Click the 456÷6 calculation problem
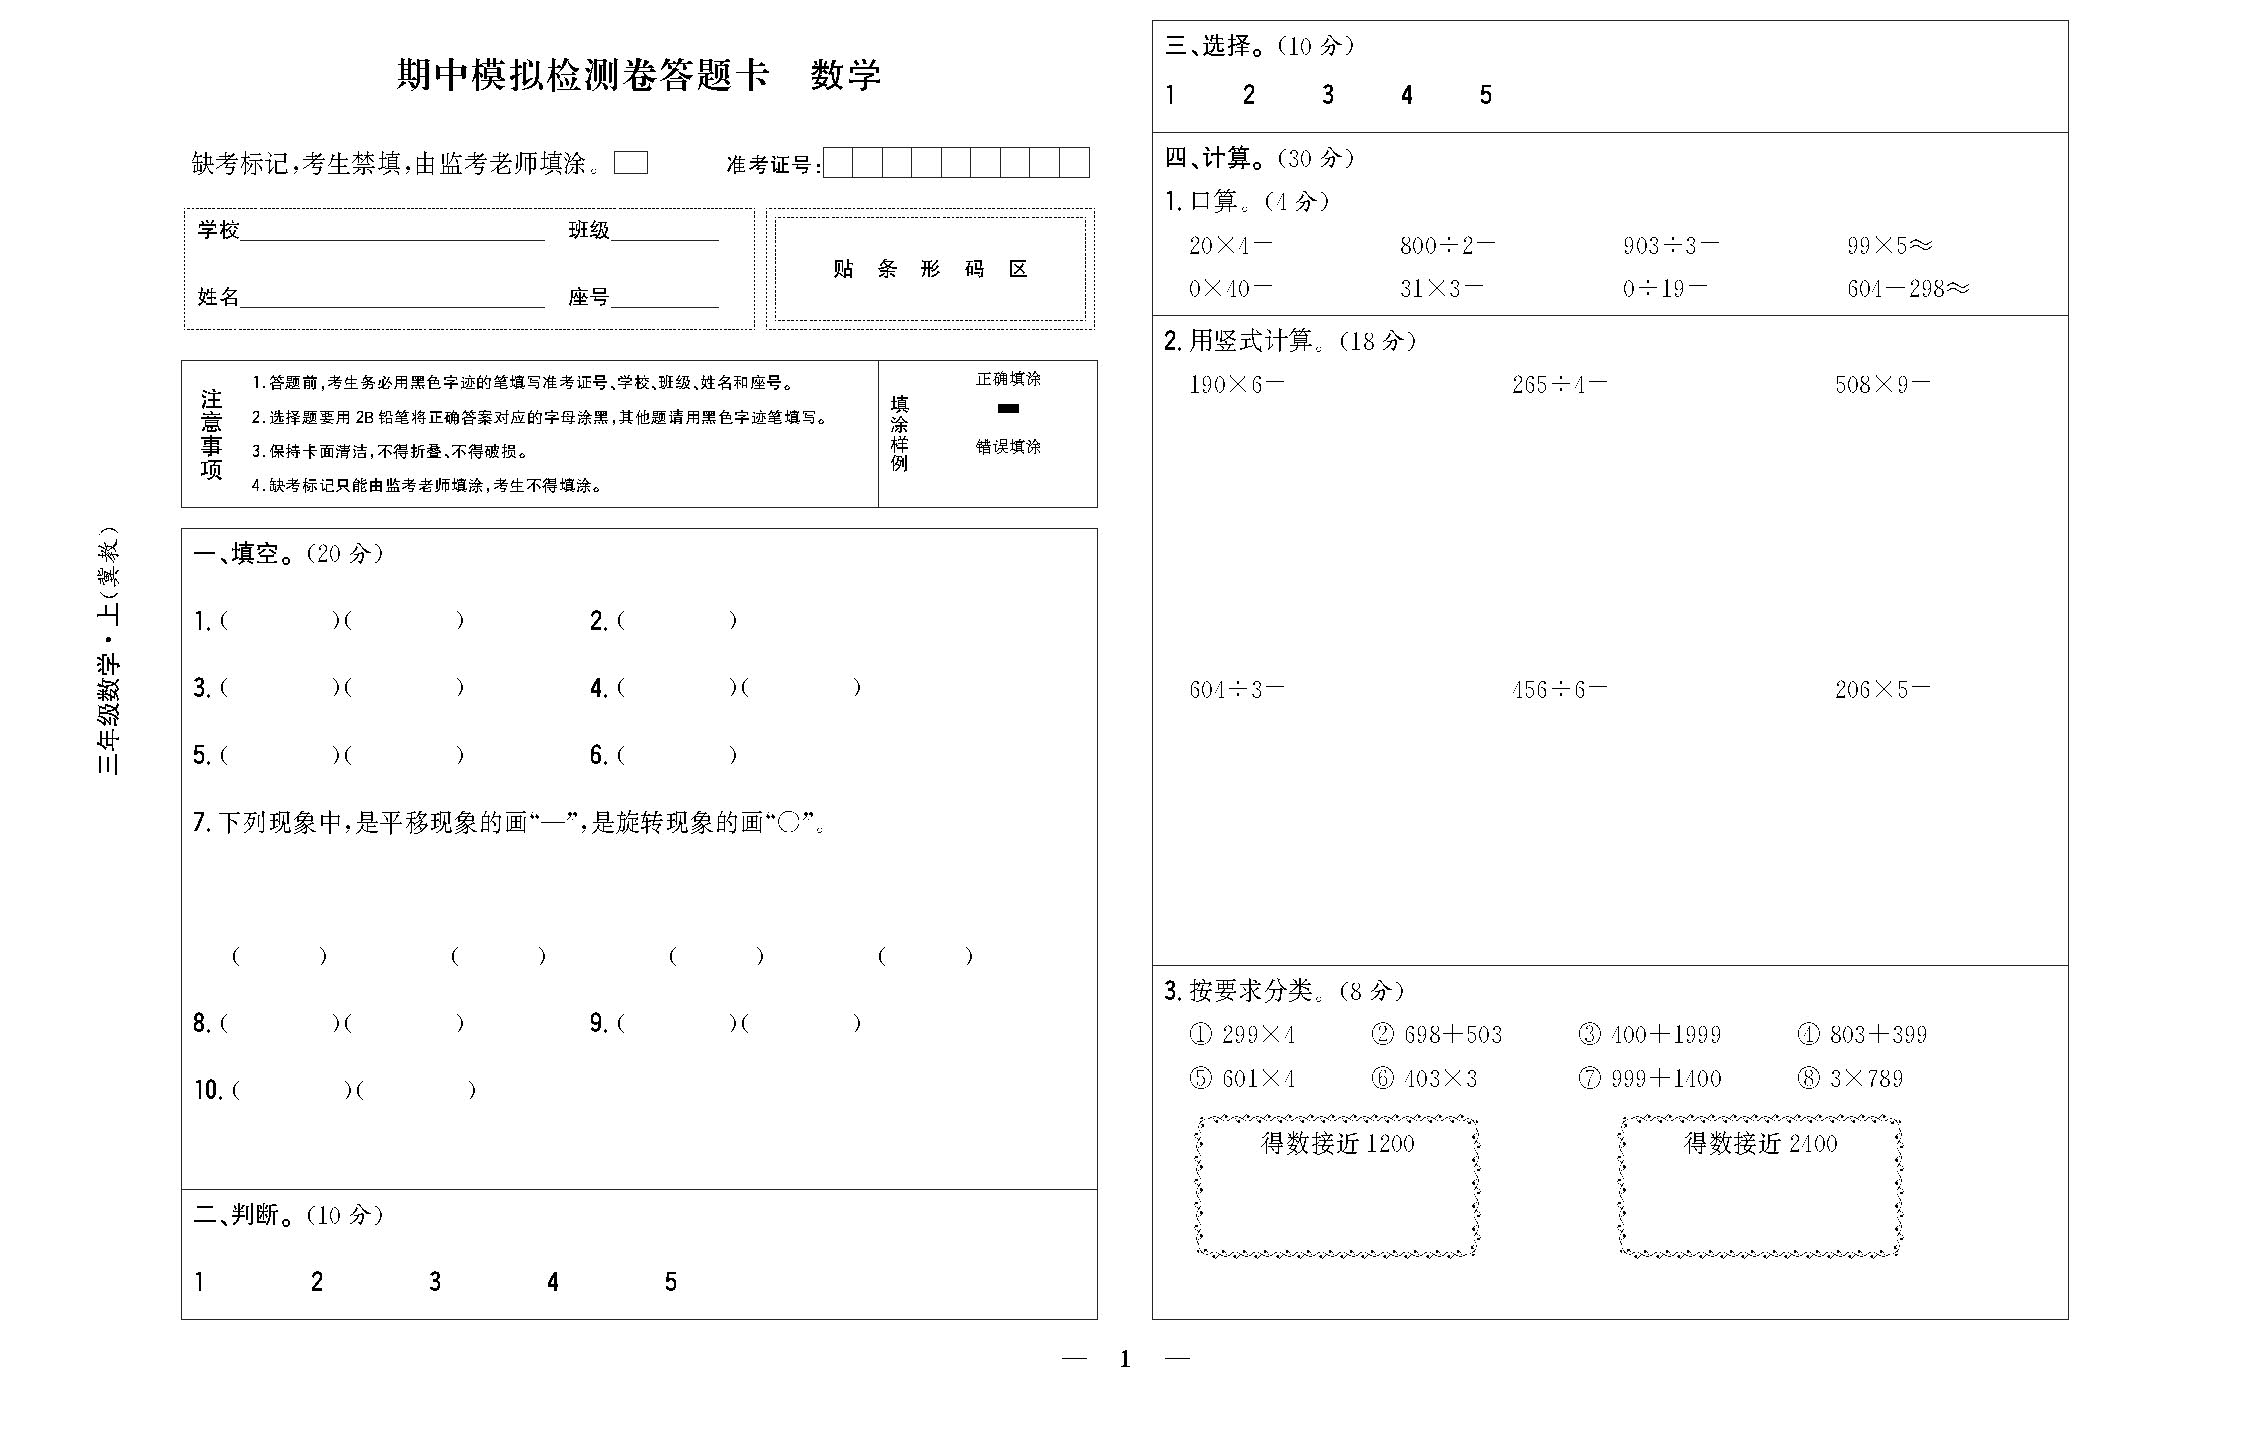2250x1444 pixels. coord(1558,690)
